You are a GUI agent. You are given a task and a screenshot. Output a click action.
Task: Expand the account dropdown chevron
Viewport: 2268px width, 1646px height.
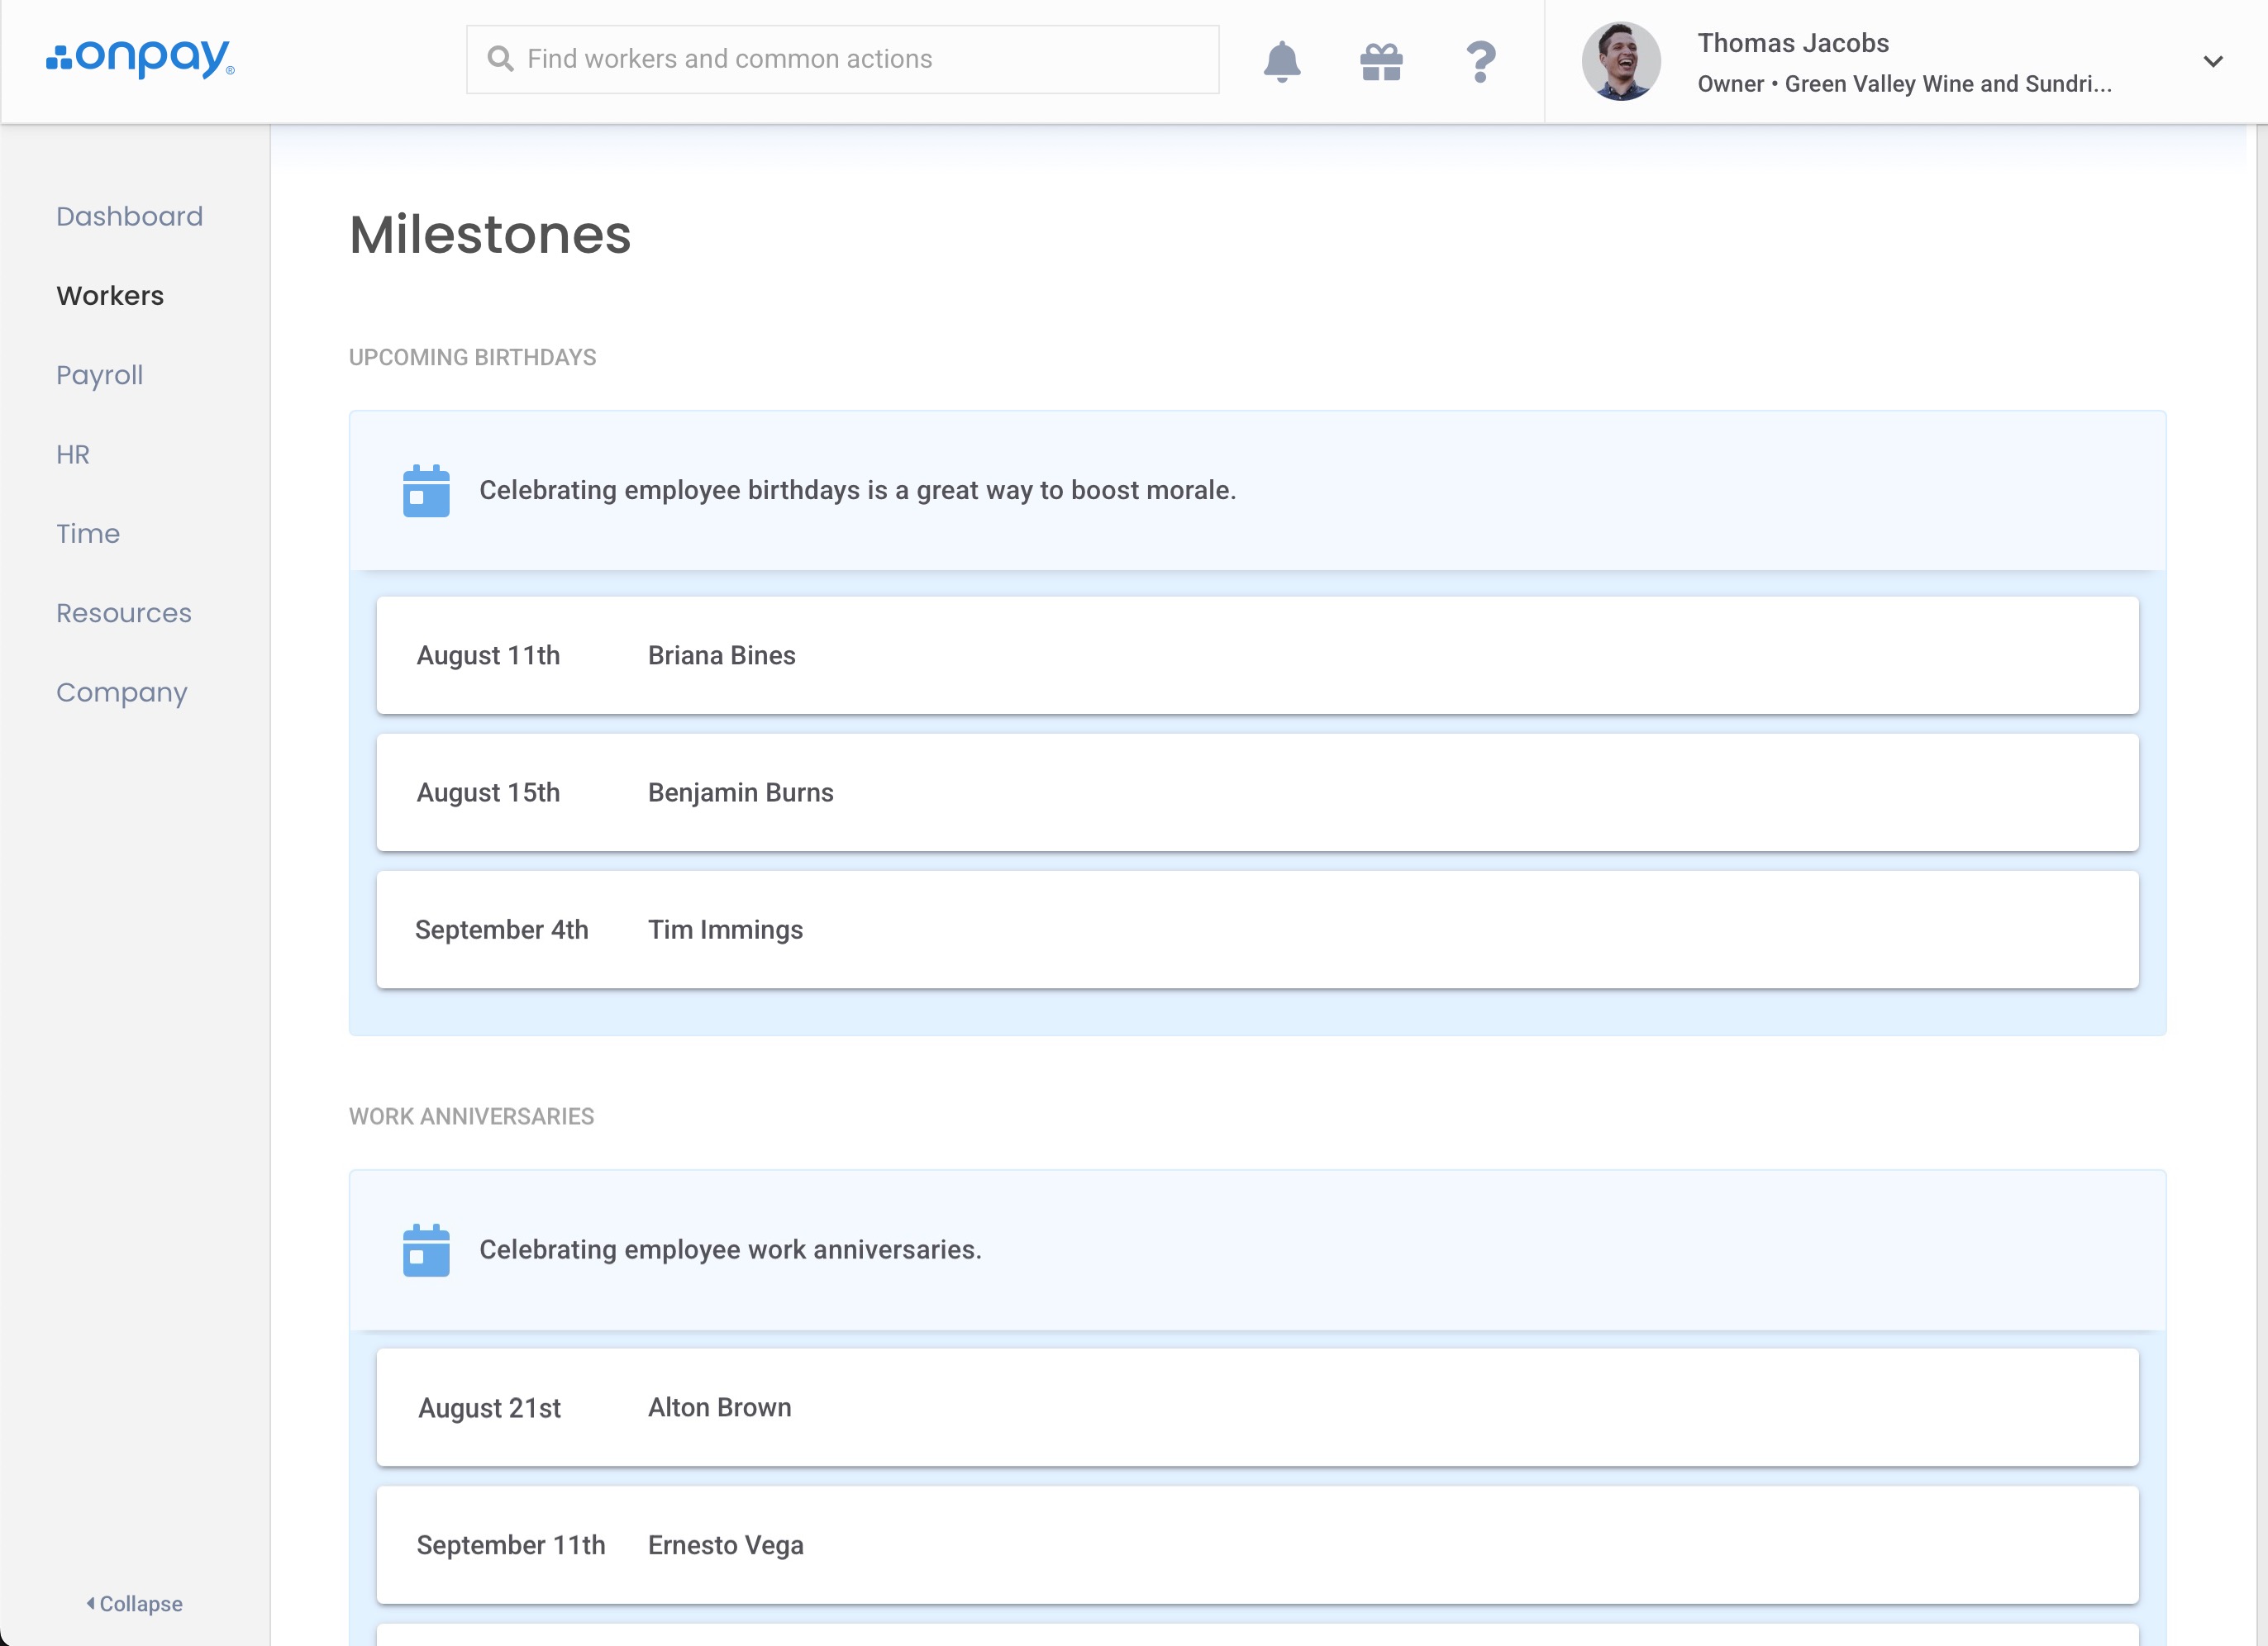coord(2212,62)
